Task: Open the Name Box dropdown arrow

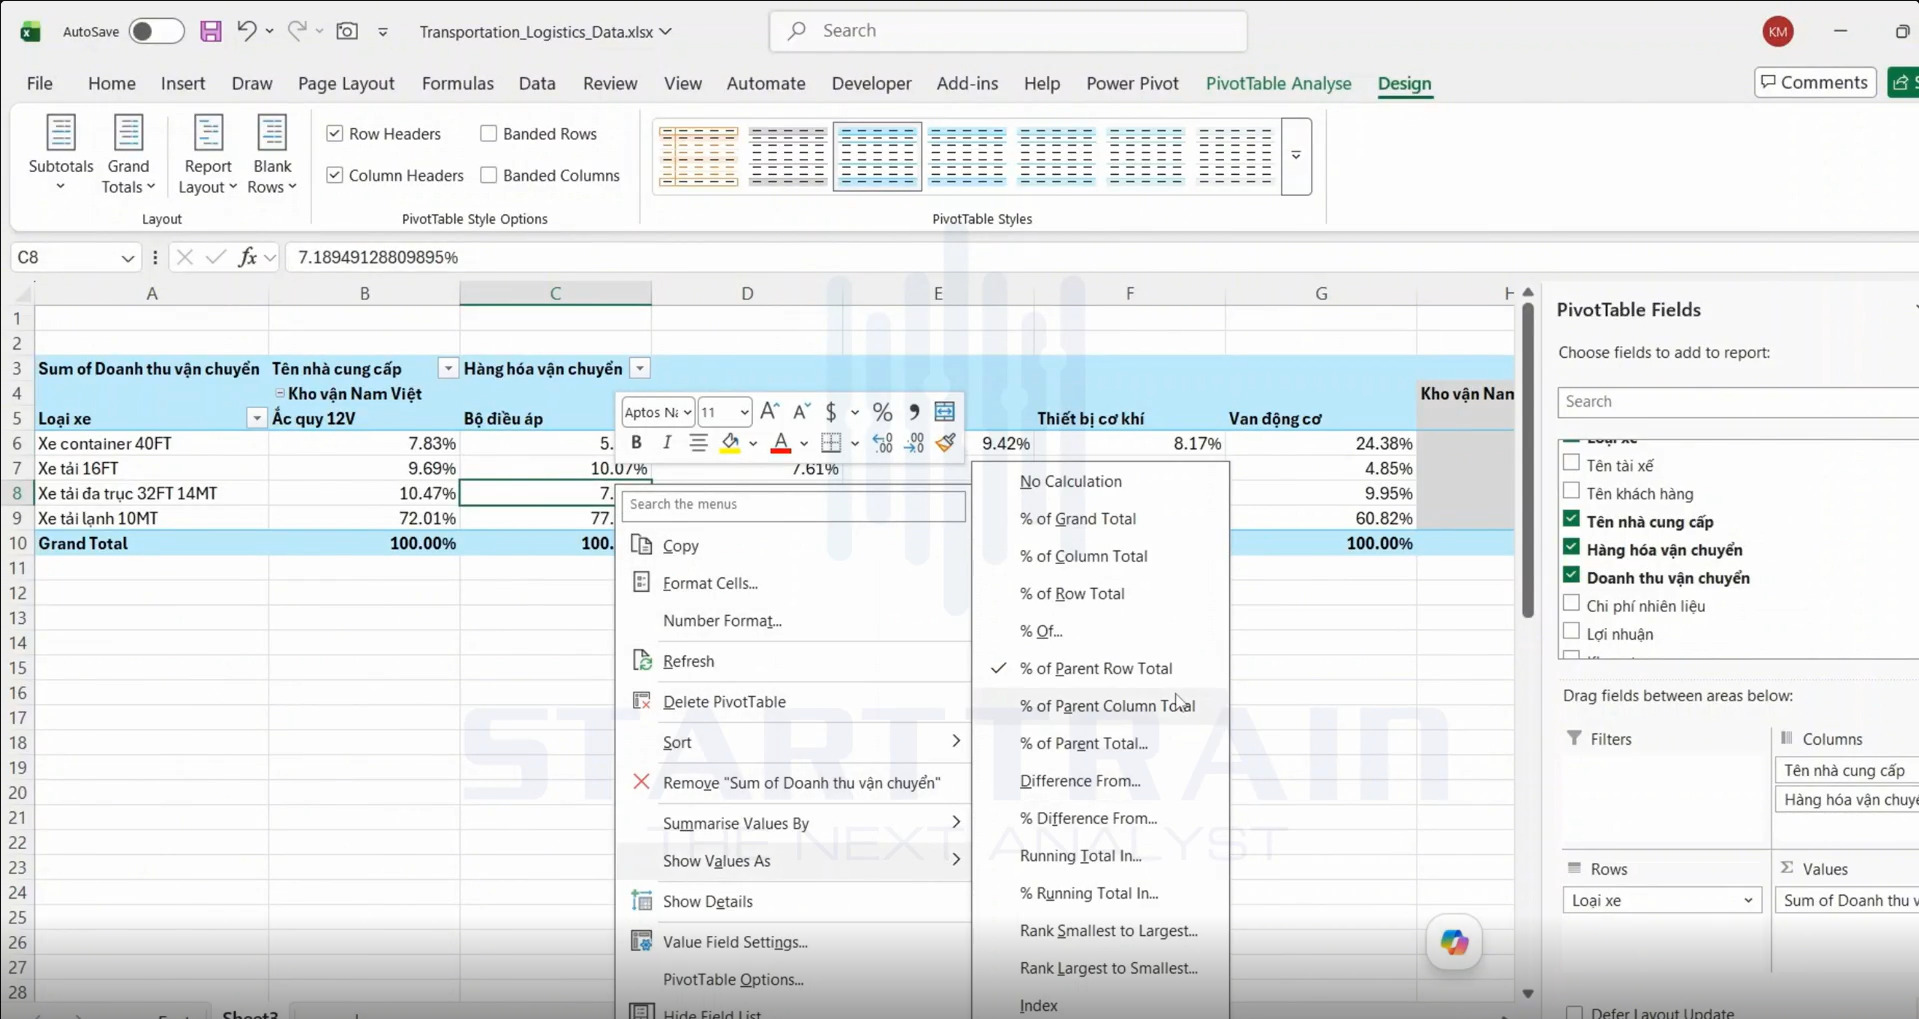Action: pyautogui.click(x=127, y=258)
